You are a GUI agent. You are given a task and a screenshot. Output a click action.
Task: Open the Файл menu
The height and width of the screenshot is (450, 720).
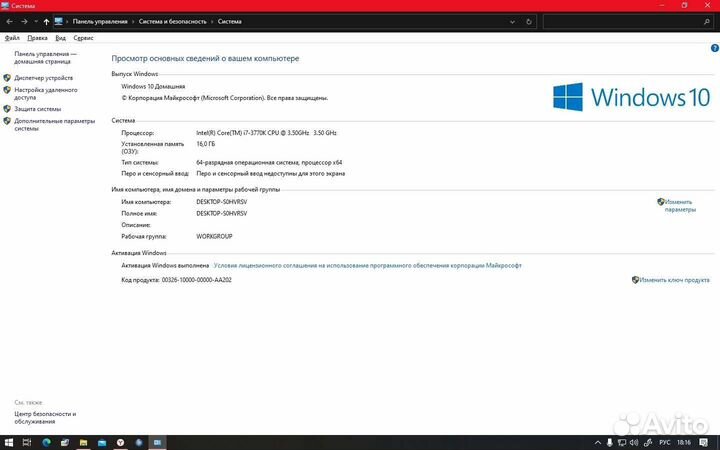tap(12, 37)
